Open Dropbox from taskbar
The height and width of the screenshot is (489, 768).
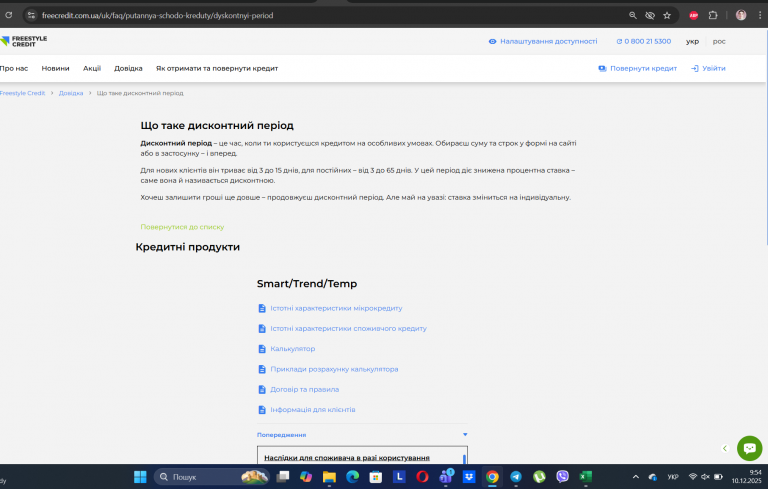click(x=469, y=477)
